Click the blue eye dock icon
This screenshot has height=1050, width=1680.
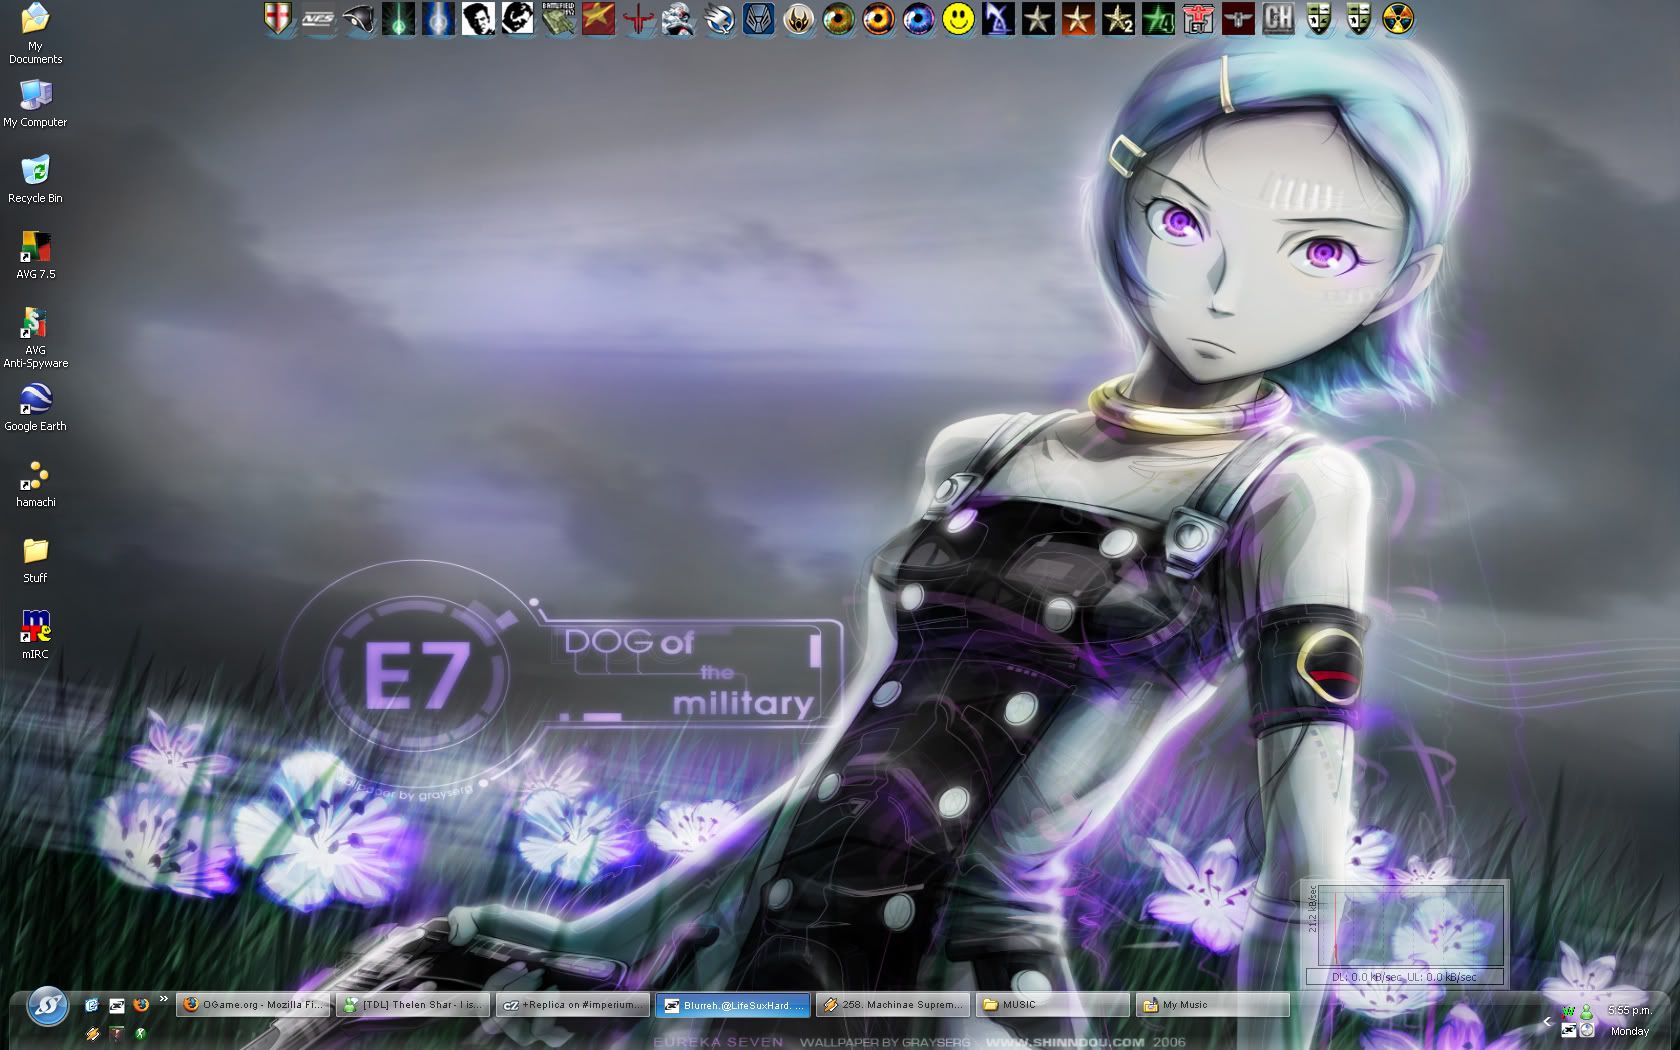coord(918,19)
